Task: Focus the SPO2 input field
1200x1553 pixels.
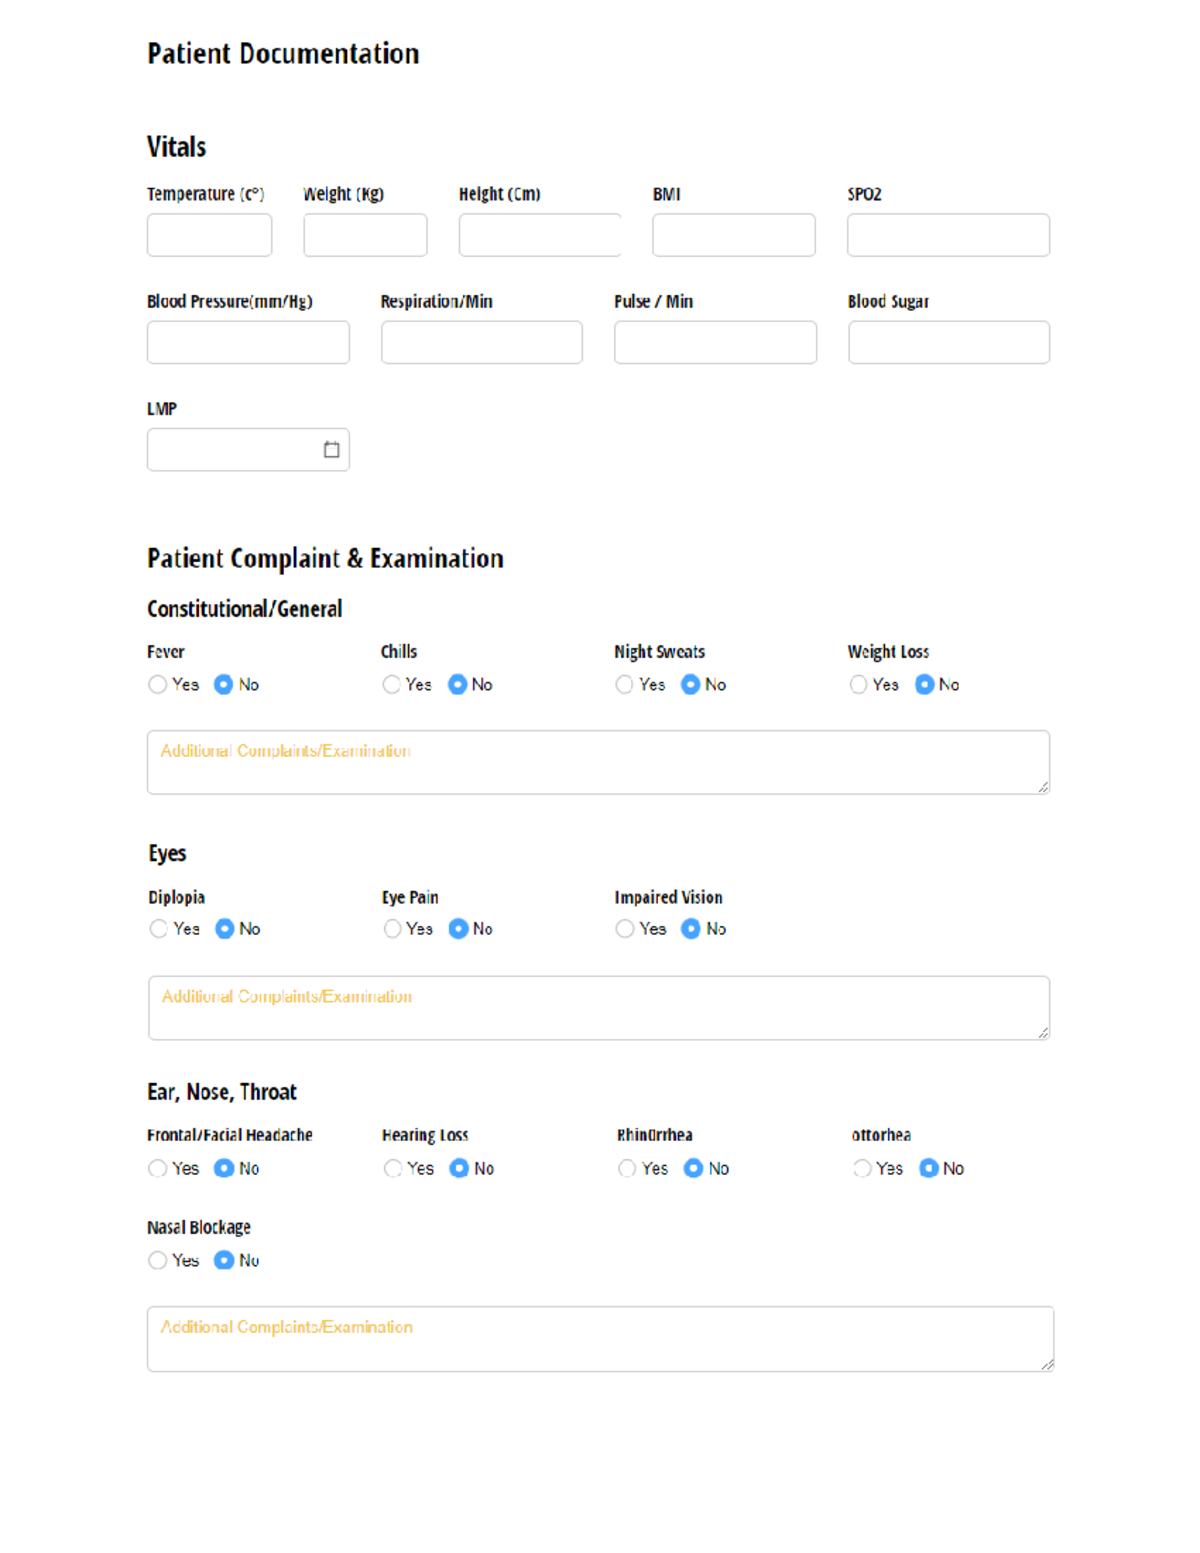Action: tap(948, 236)
